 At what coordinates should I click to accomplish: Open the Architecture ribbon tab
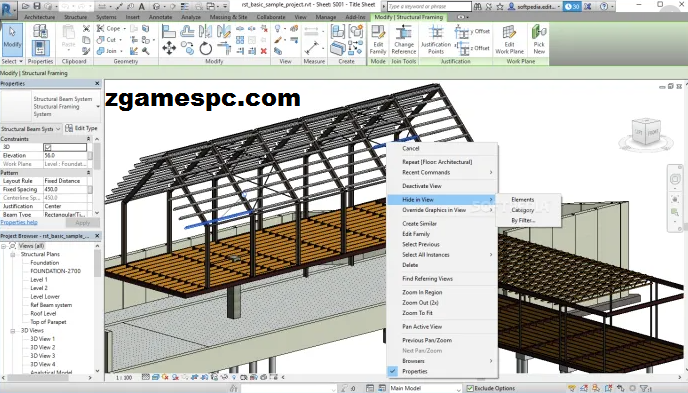click(39, 17)
